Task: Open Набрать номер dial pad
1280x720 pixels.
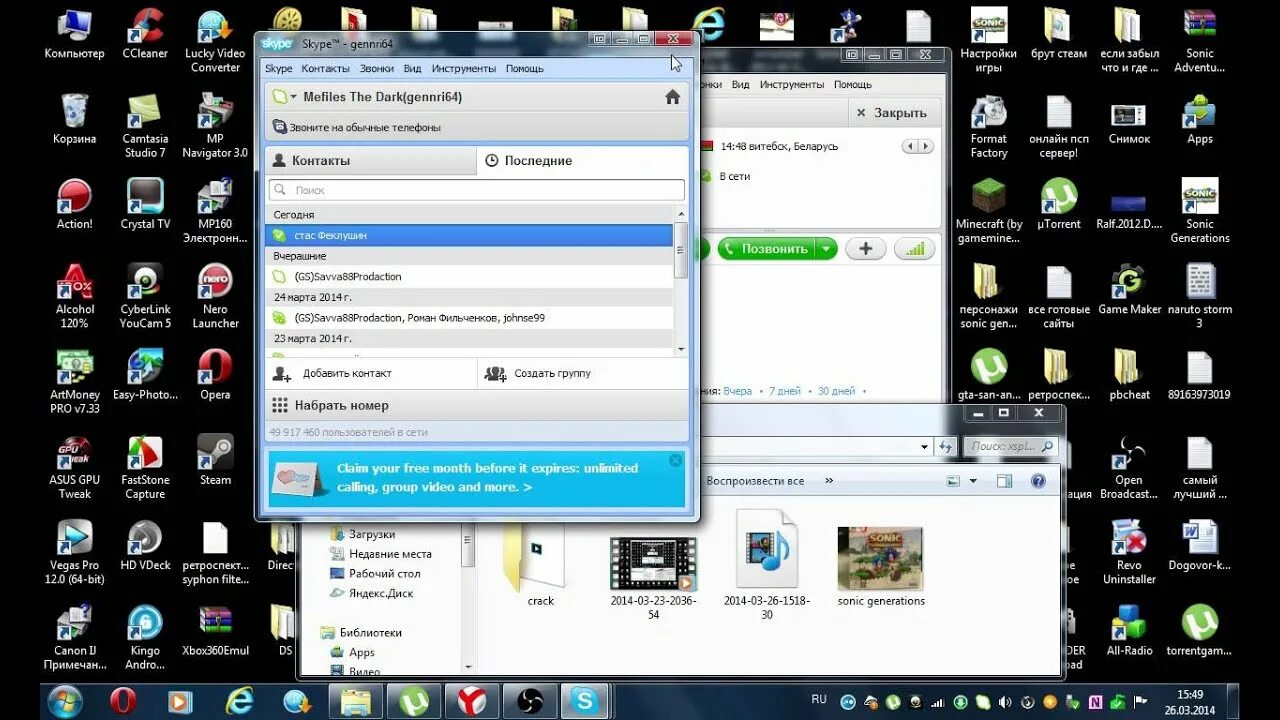Action: [477, 405]
